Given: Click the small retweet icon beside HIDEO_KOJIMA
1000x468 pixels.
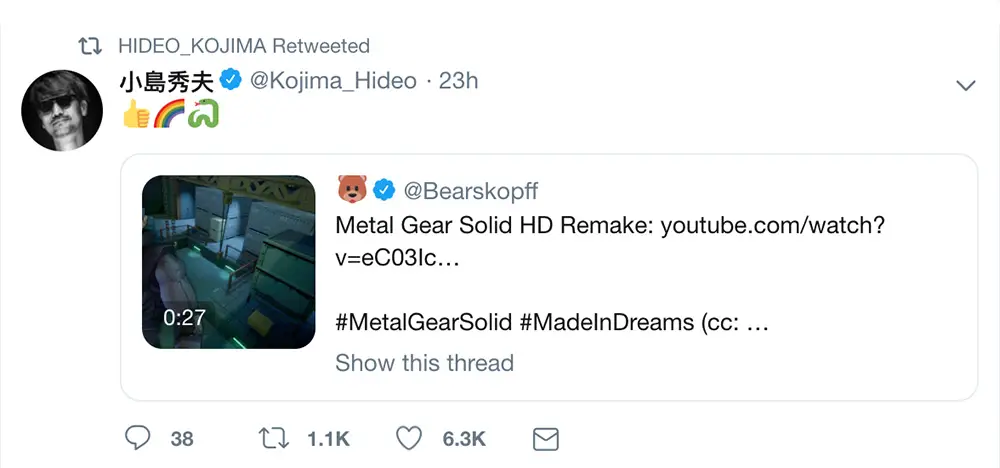Looking at the screenshot, I should 92,46.
